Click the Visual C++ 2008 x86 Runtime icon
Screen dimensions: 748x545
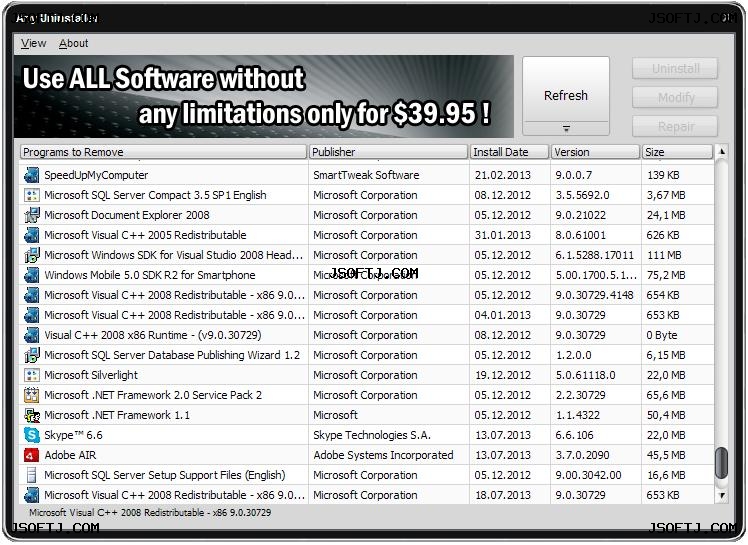click(x=31, y=335)
